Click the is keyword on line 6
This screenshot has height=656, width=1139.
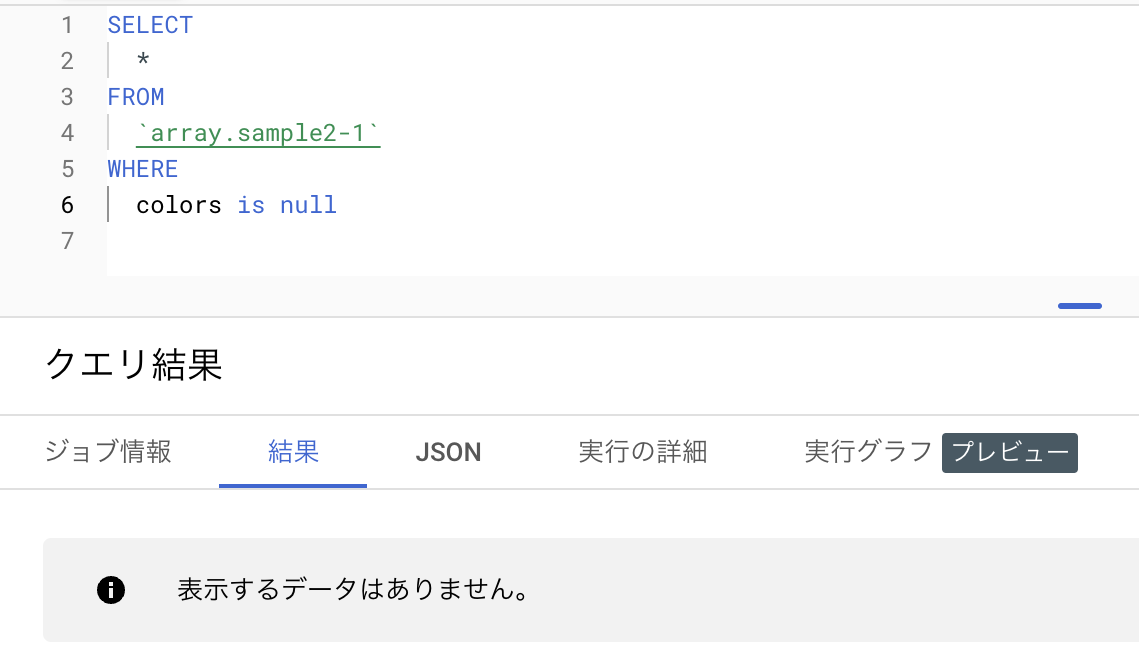coord(251,206)
